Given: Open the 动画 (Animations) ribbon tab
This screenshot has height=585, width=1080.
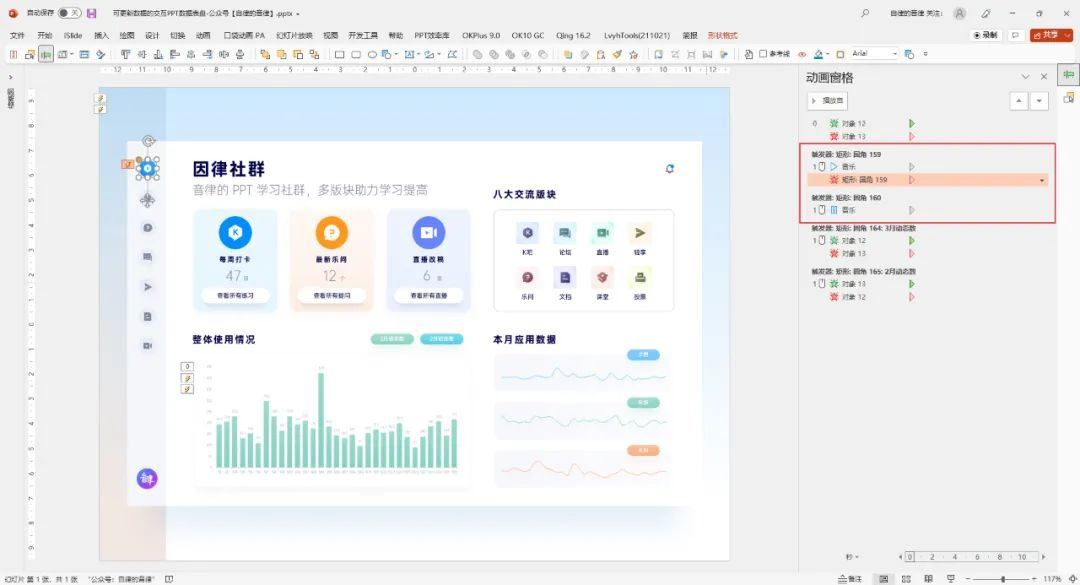Looking at the screenshot, I should (x=203, y=35).
